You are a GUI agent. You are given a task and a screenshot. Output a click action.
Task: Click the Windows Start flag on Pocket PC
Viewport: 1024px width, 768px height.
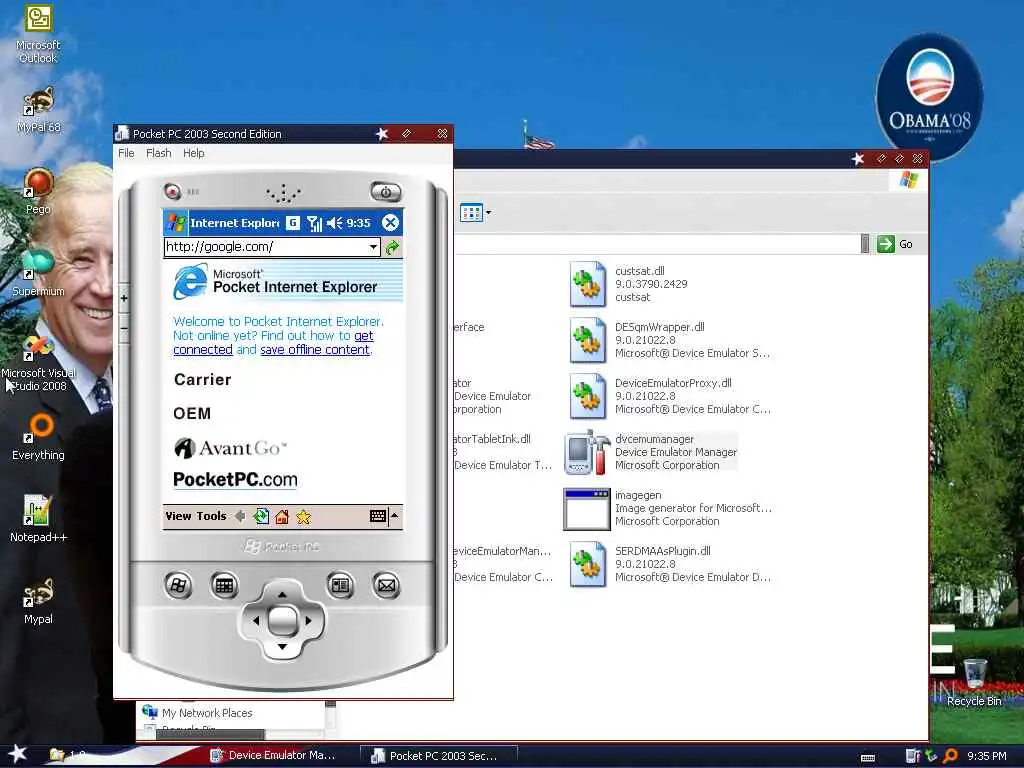click(x=176, y=223)
